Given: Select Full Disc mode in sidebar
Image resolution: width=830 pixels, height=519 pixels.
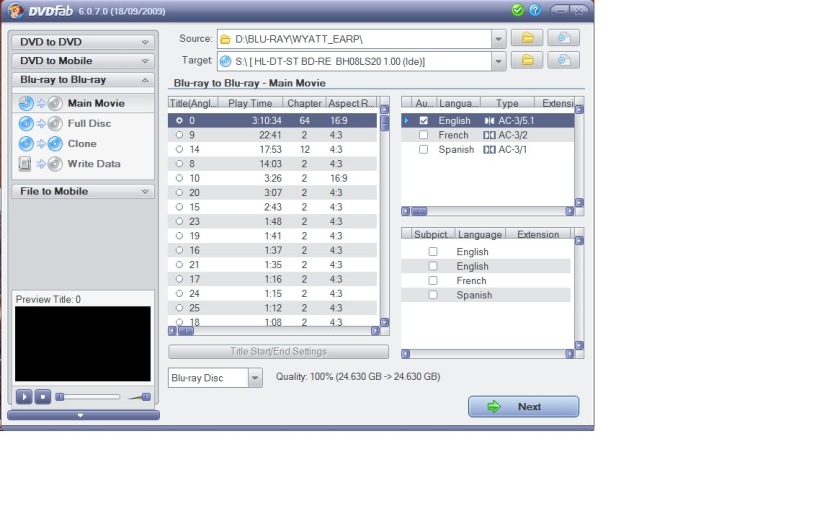Looking at the screenshot, I should pyautogui.click(x=89, y=124).
